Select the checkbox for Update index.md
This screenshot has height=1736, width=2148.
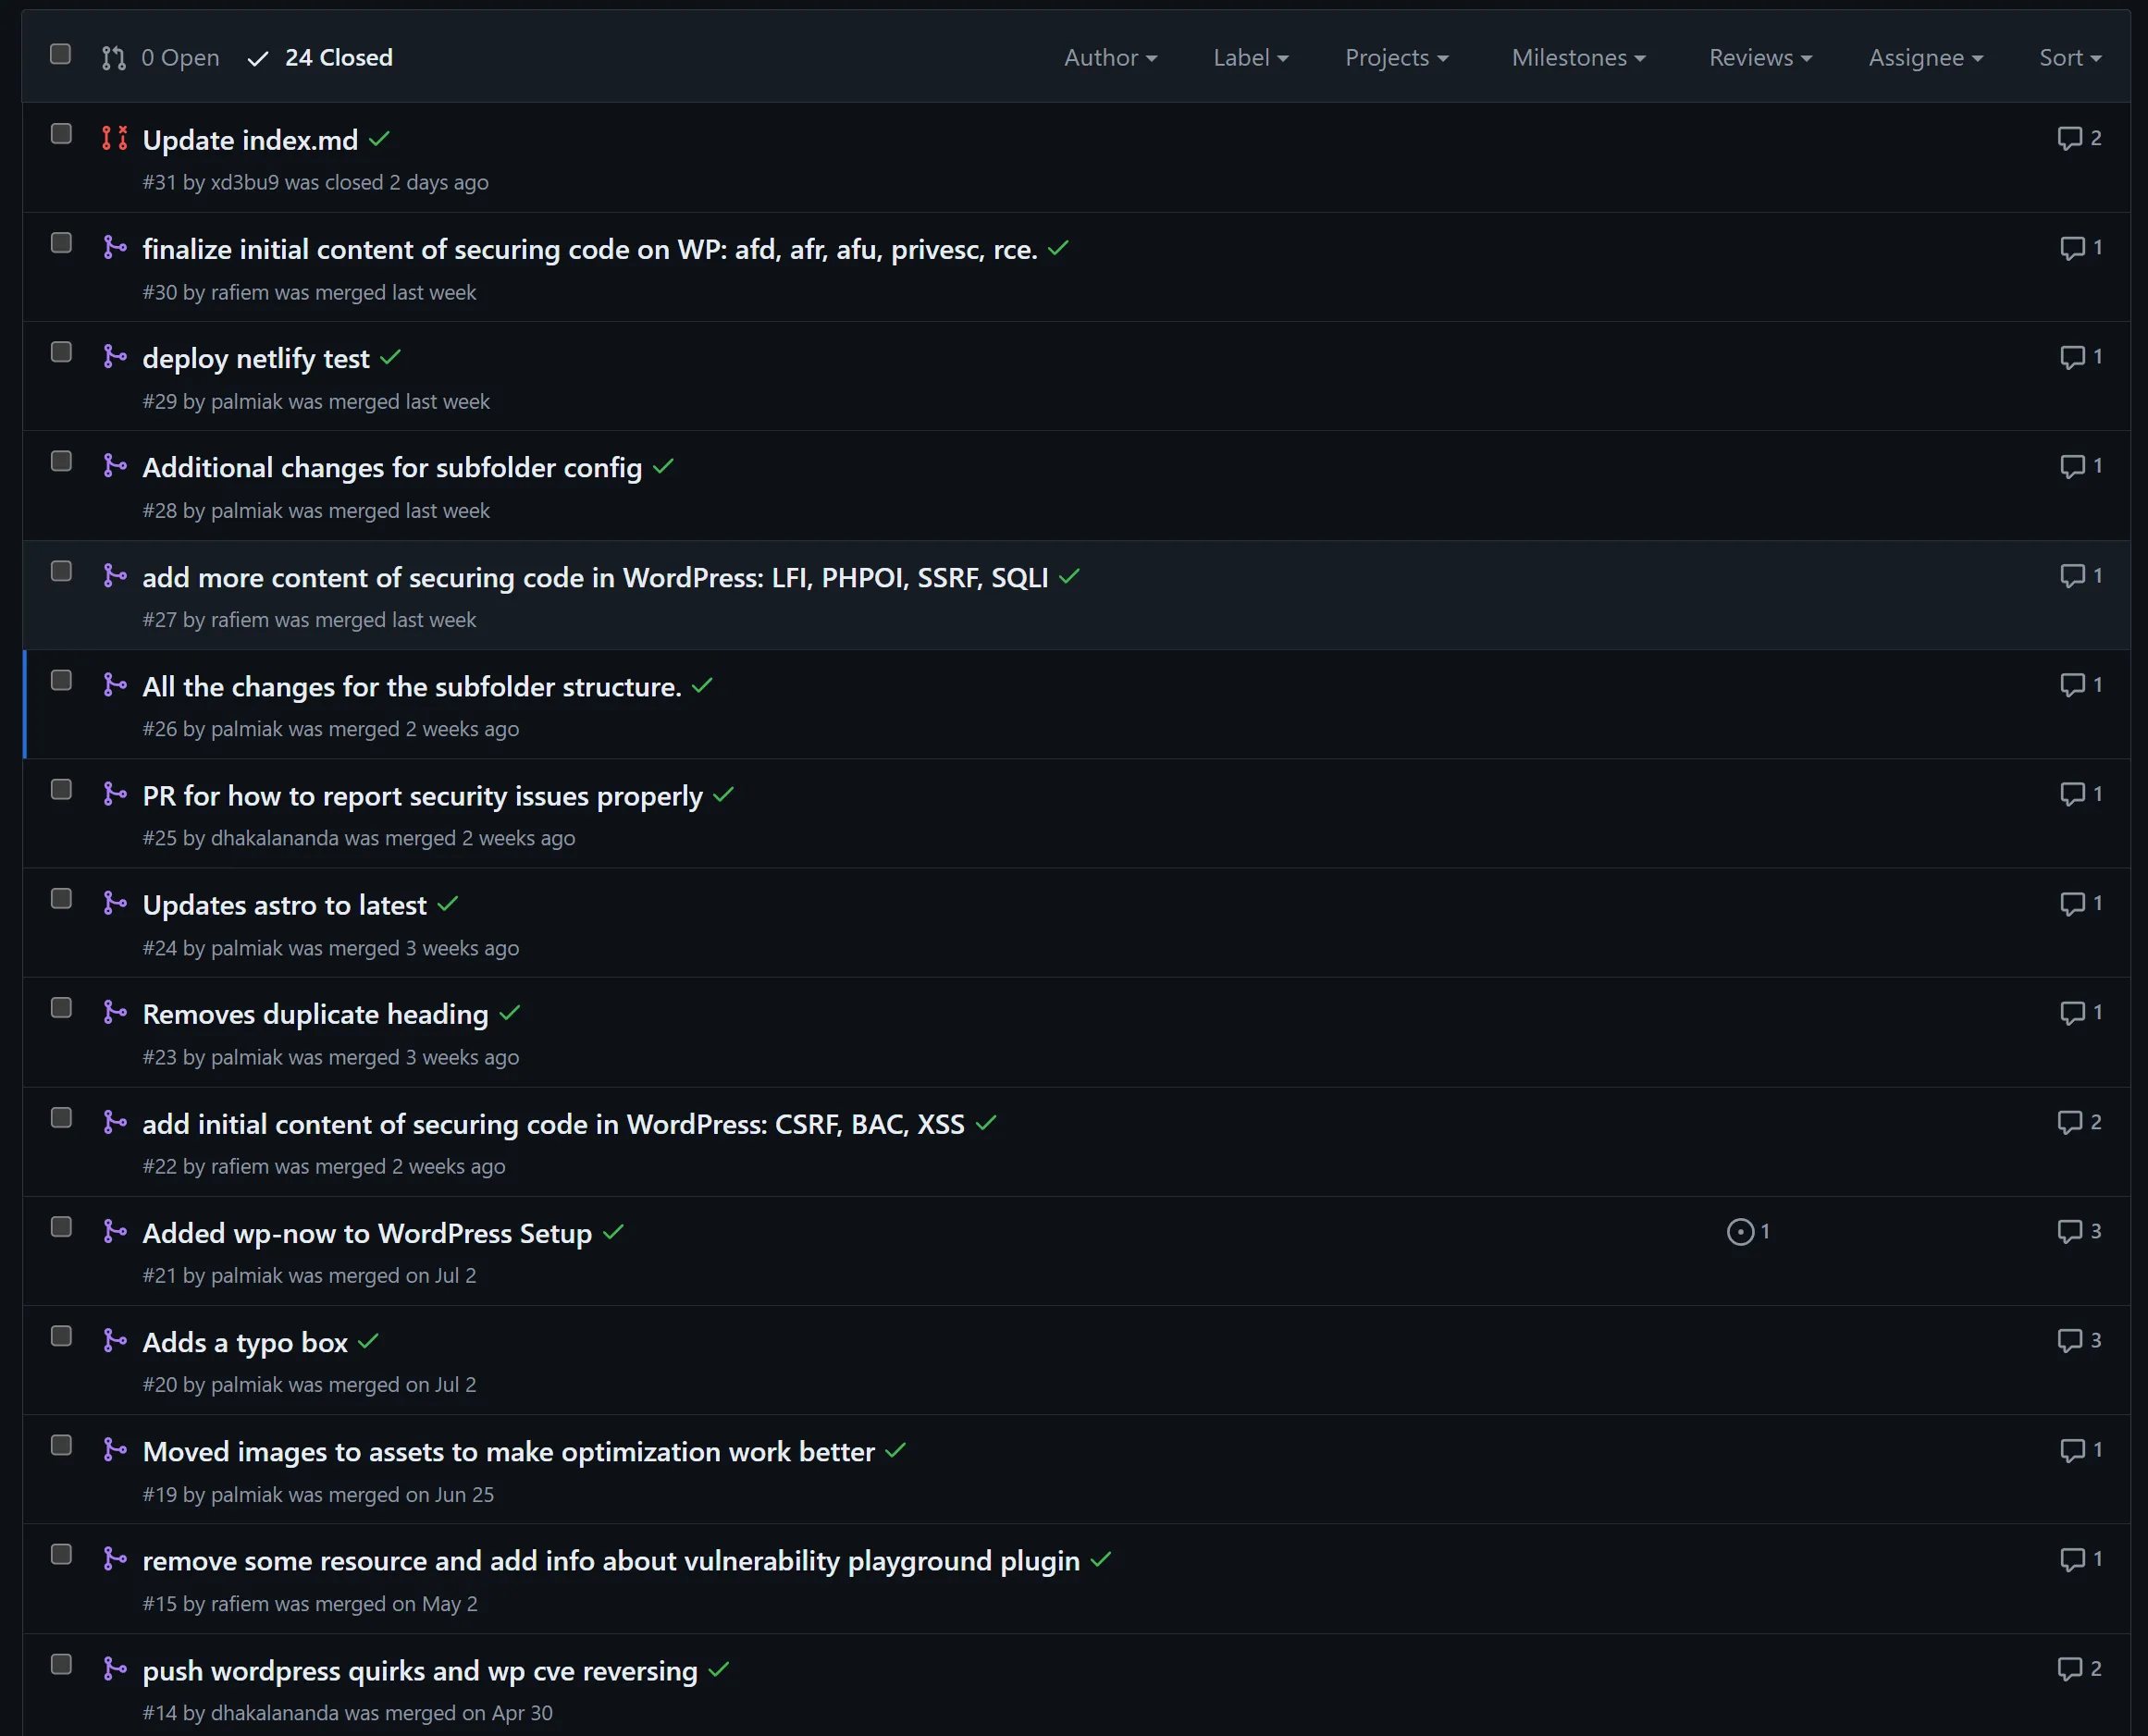[x=61, y=134]
